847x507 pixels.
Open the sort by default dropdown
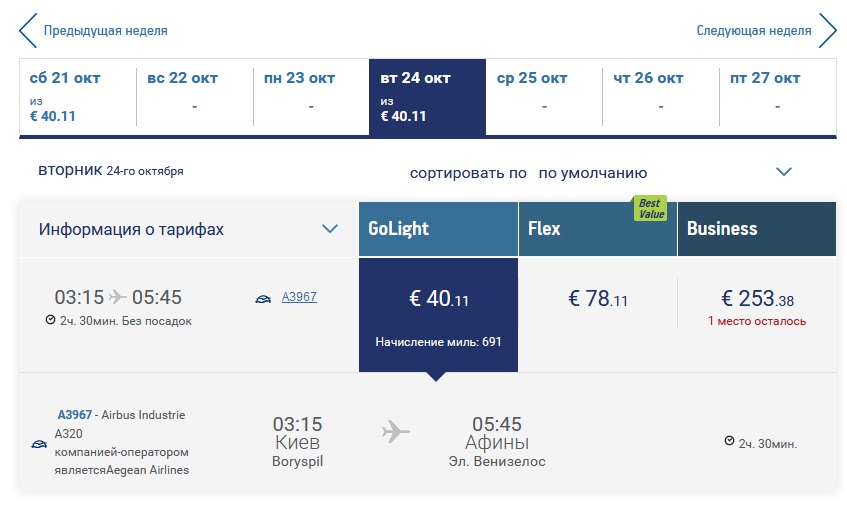click(x=784, y=172)
